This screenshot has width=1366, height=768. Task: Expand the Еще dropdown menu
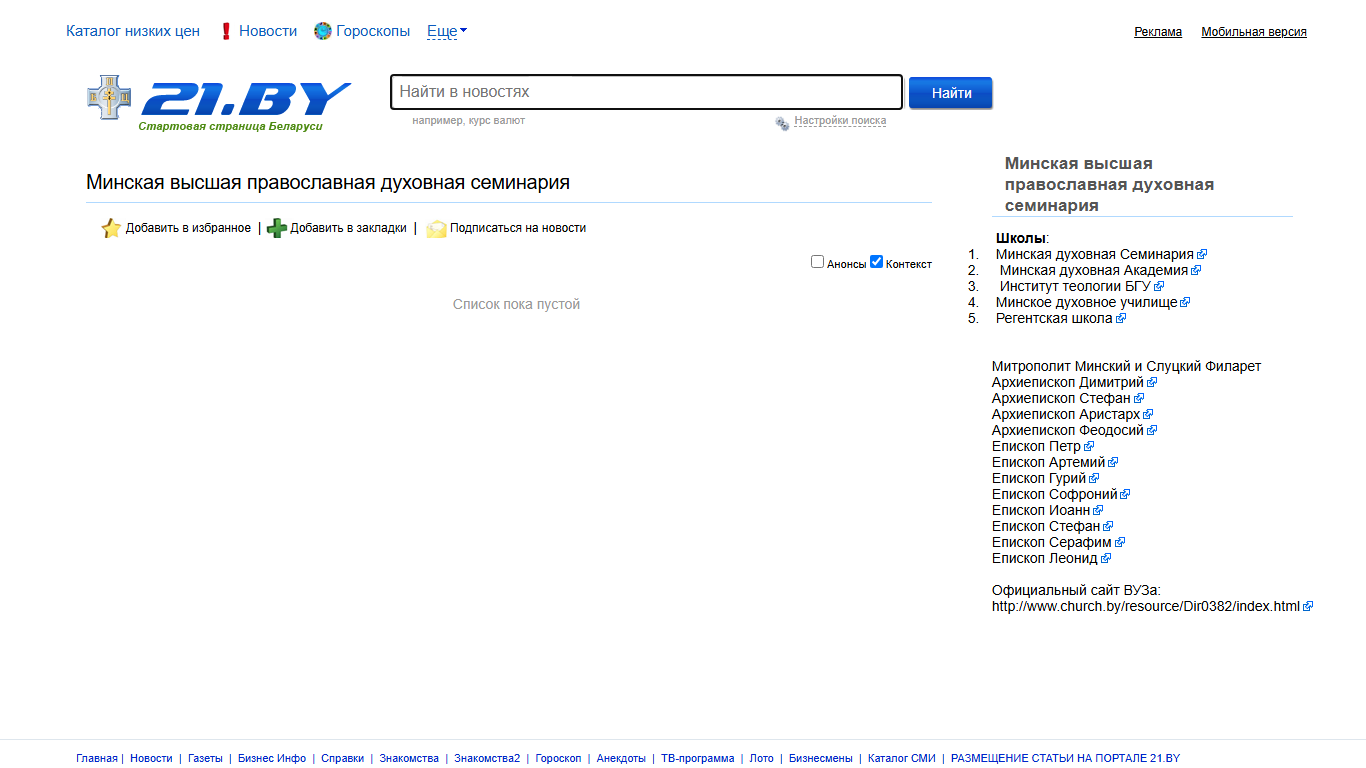click(446, 31)
